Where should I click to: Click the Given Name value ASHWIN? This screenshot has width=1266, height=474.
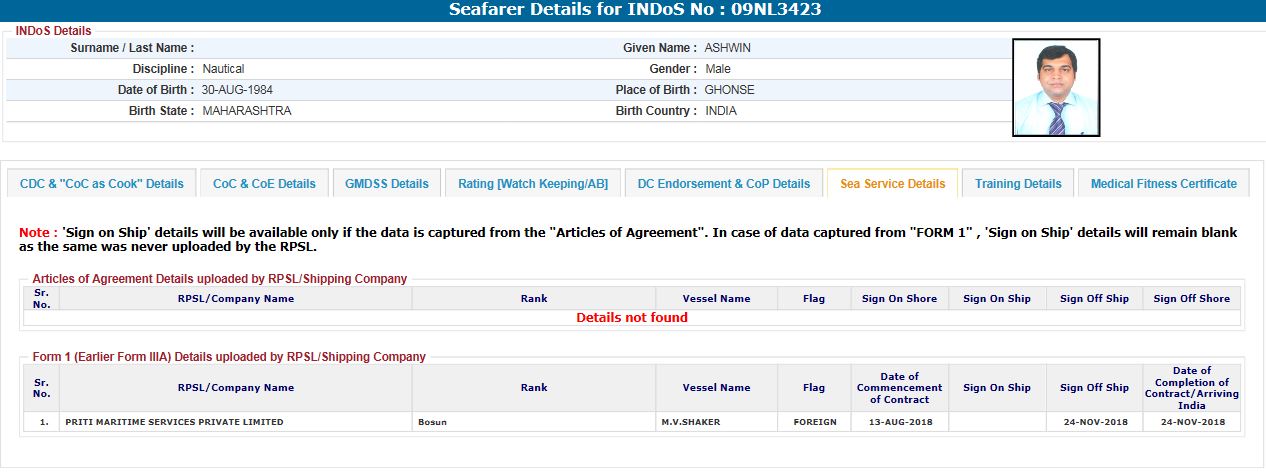tap(727, 48)
